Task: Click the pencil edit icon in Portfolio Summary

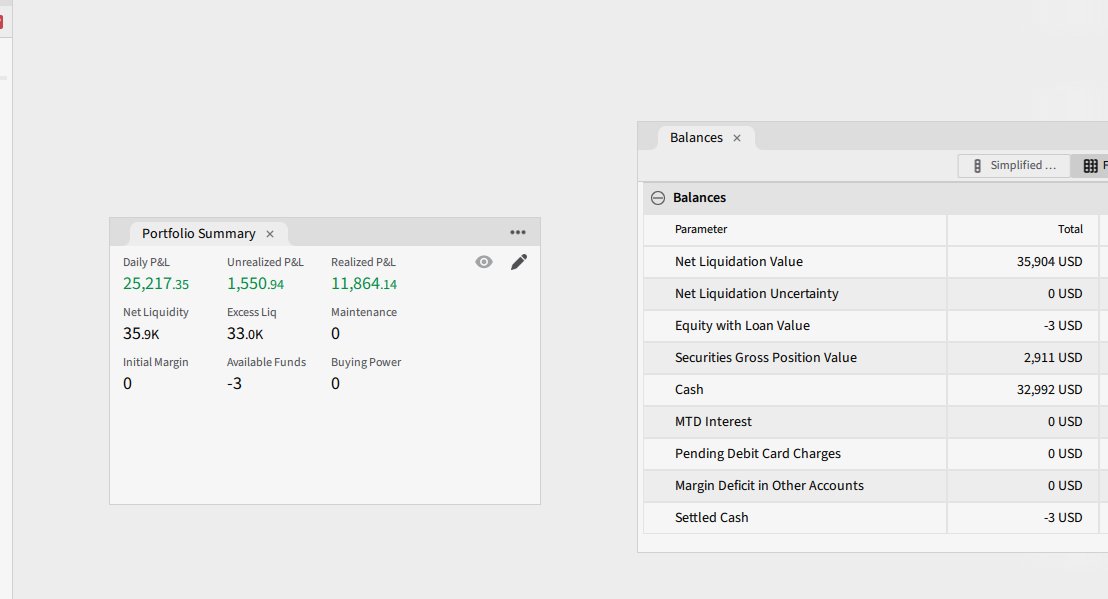Action: coord(519,262)
